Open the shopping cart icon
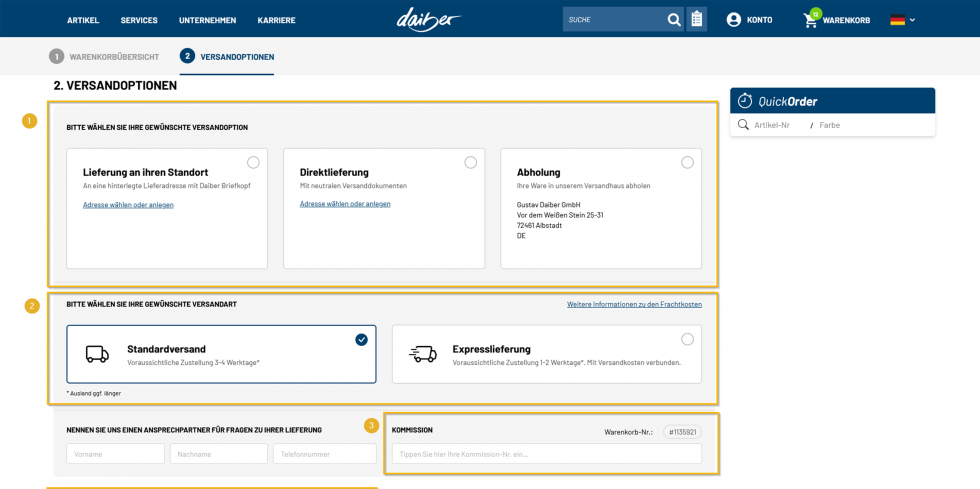This screenshot has height=489, width=980. pos(810,21)
